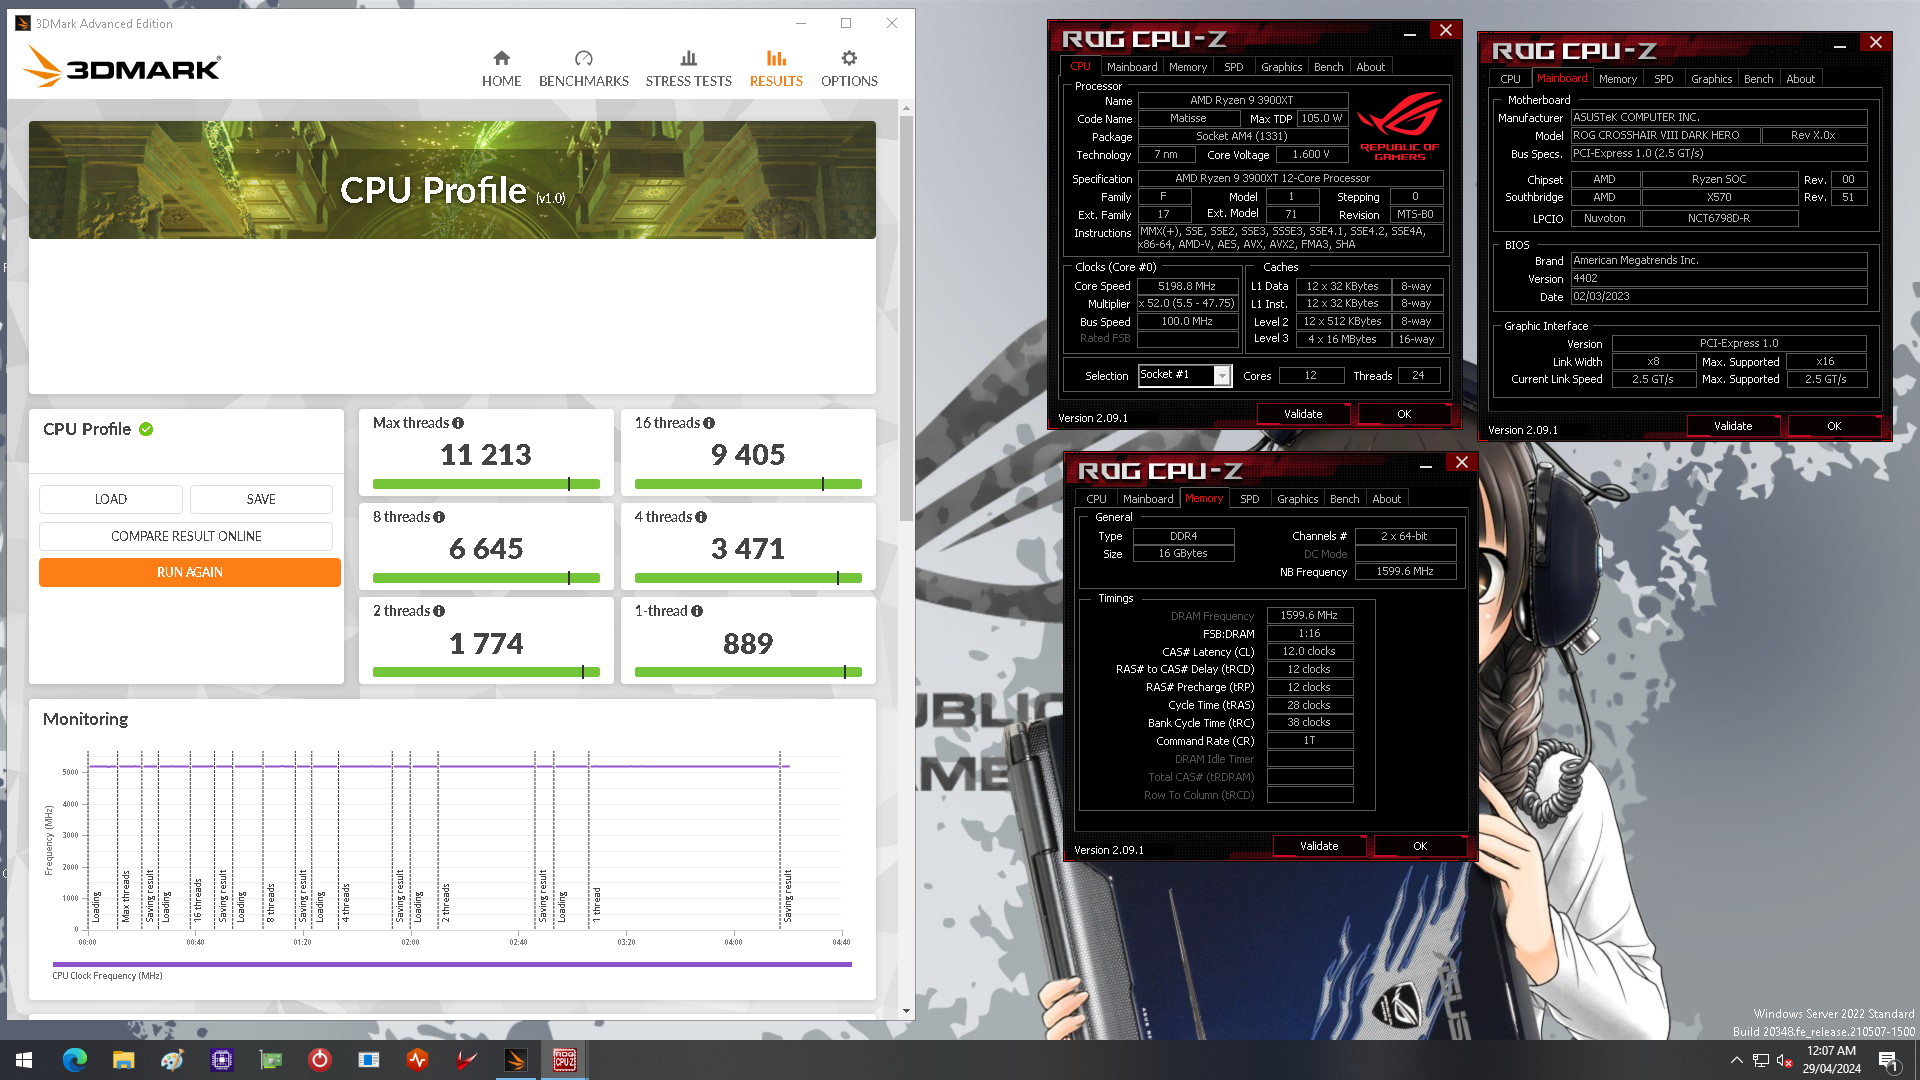
Task: Click the AMD Ryzen 9 3900XT name field
Action: (1242, 100)
